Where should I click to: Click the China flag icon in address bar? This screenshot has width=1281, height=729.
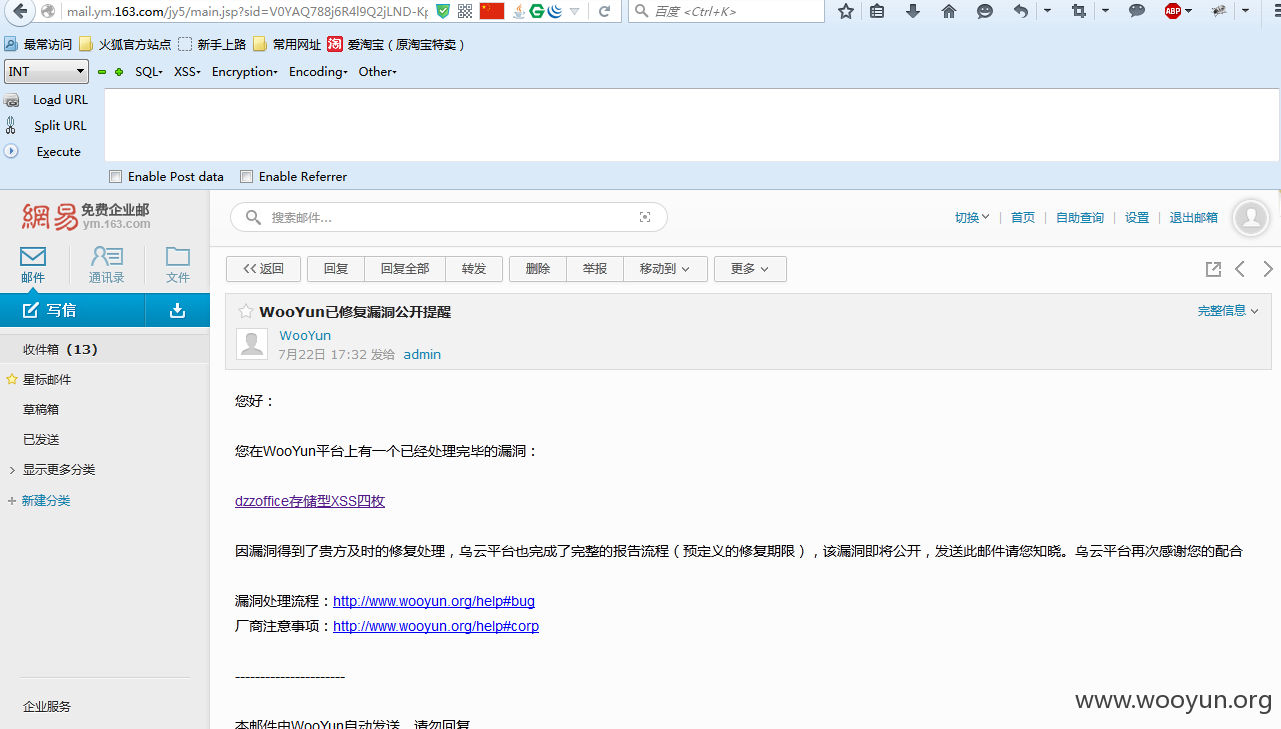coord(491,12)
